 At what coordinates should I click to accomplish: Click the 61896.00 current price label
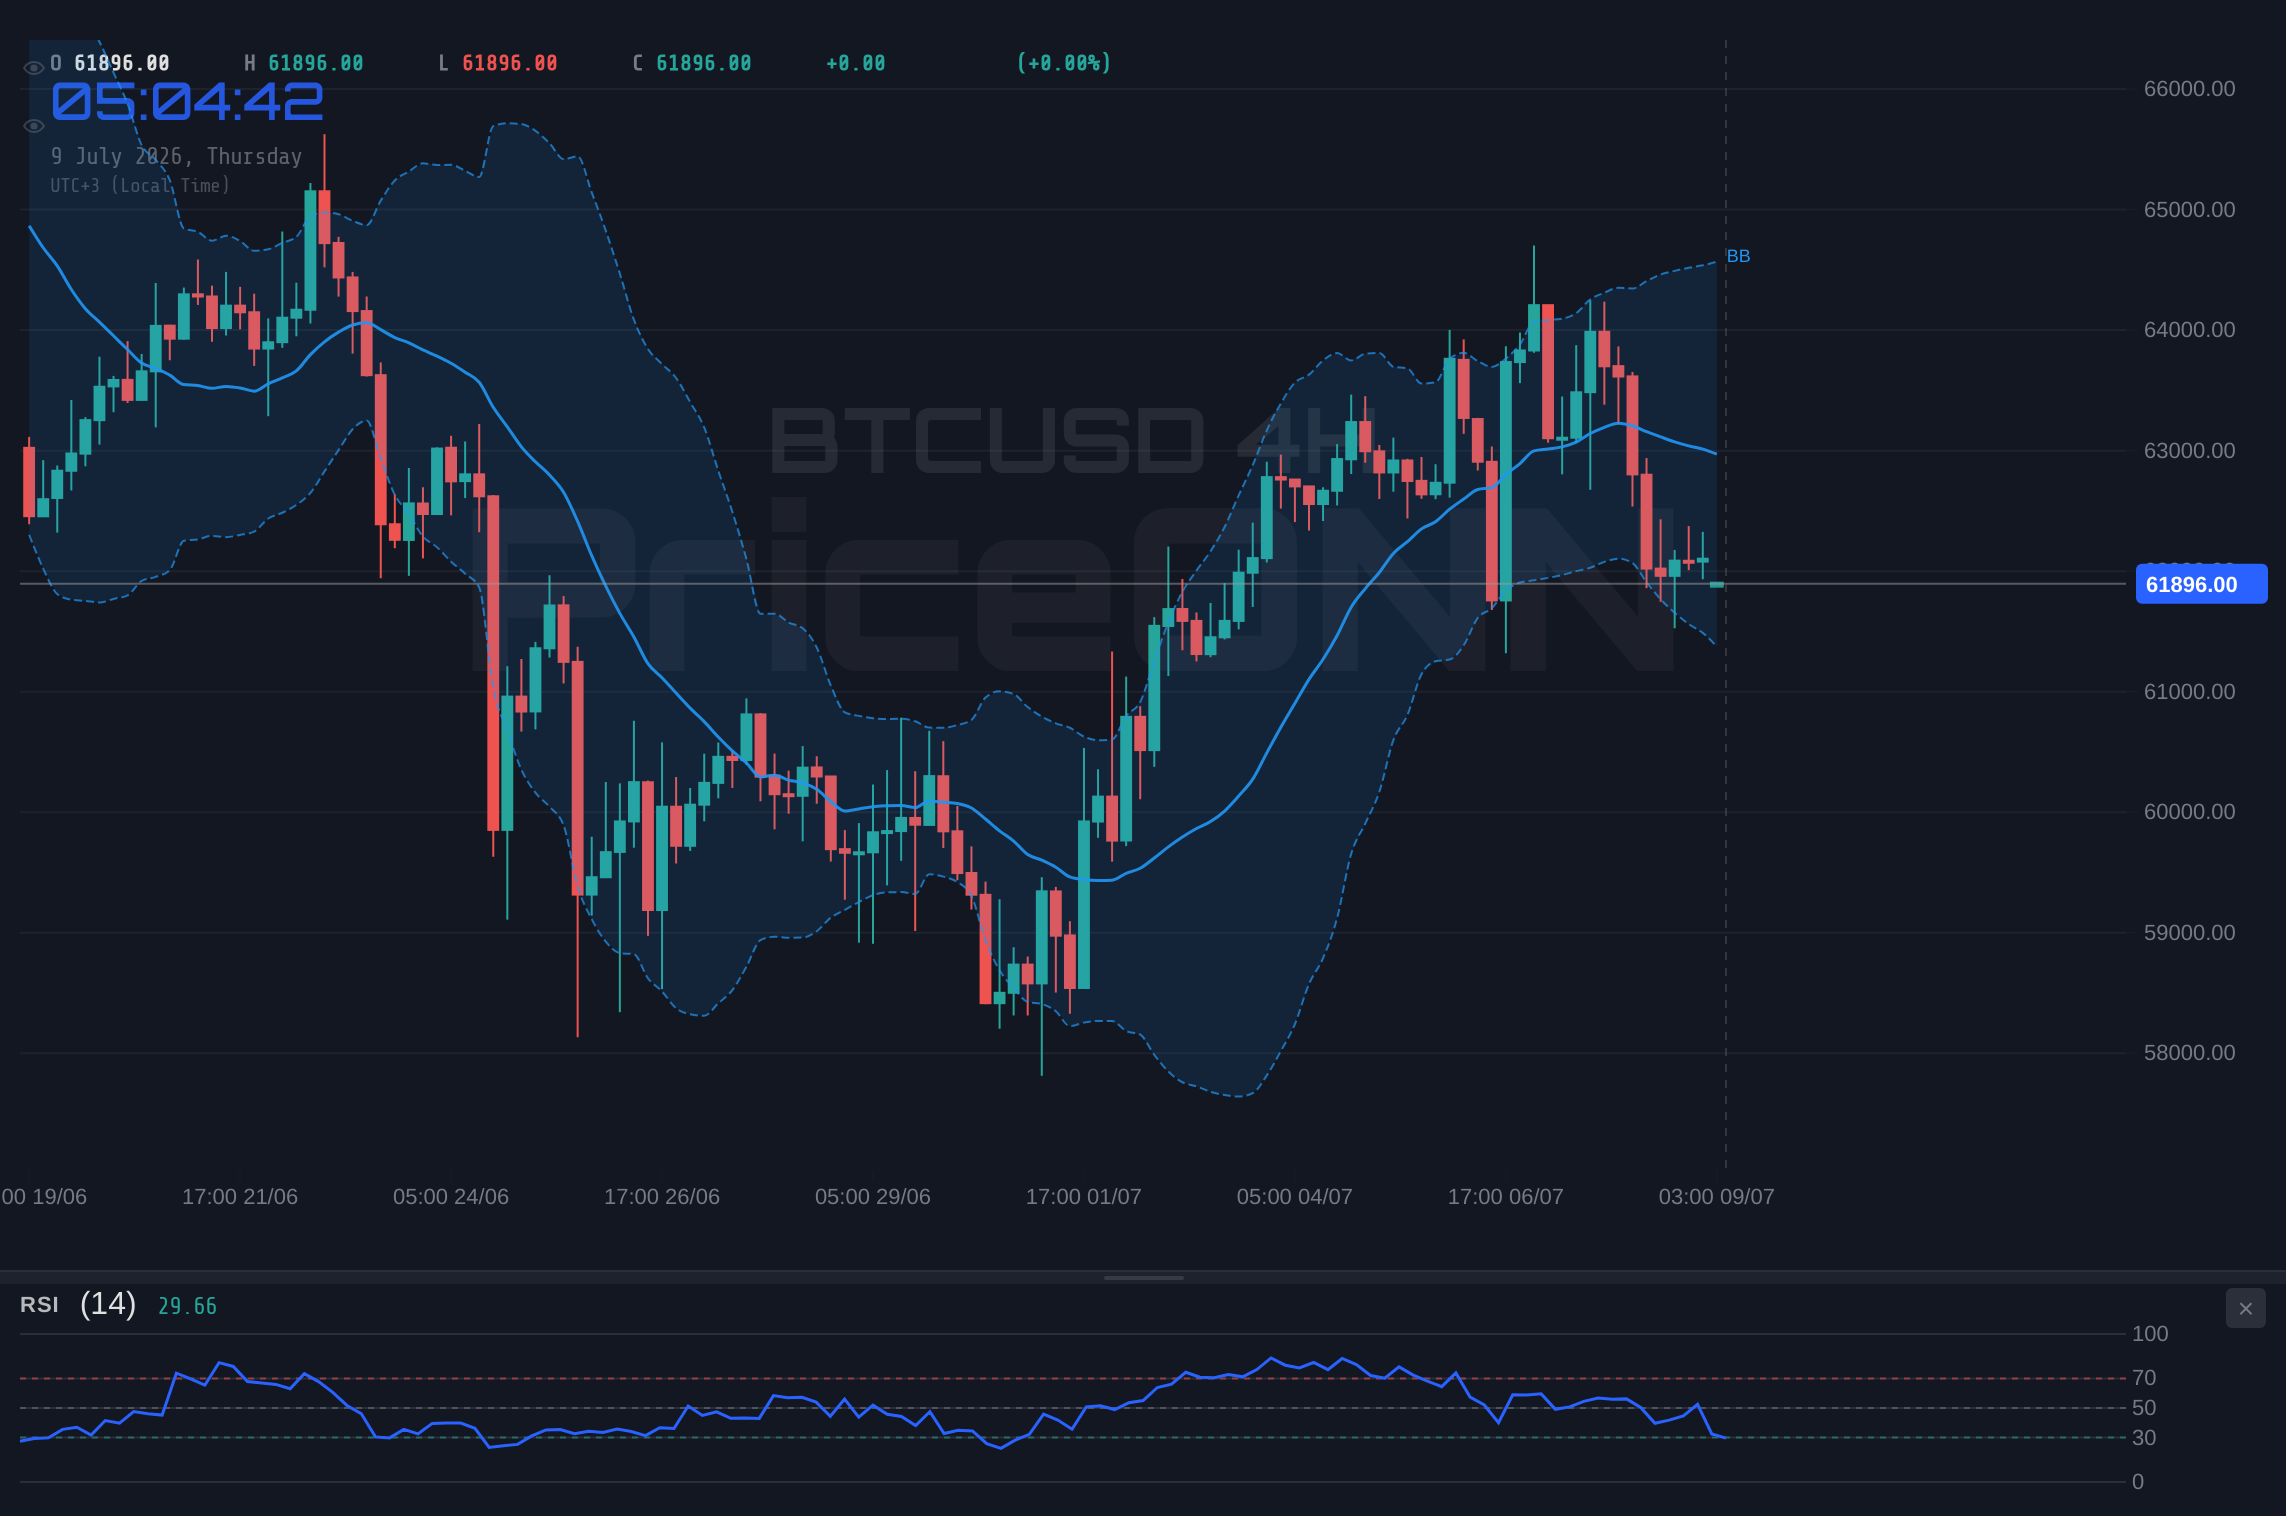tap(2201, 584)
